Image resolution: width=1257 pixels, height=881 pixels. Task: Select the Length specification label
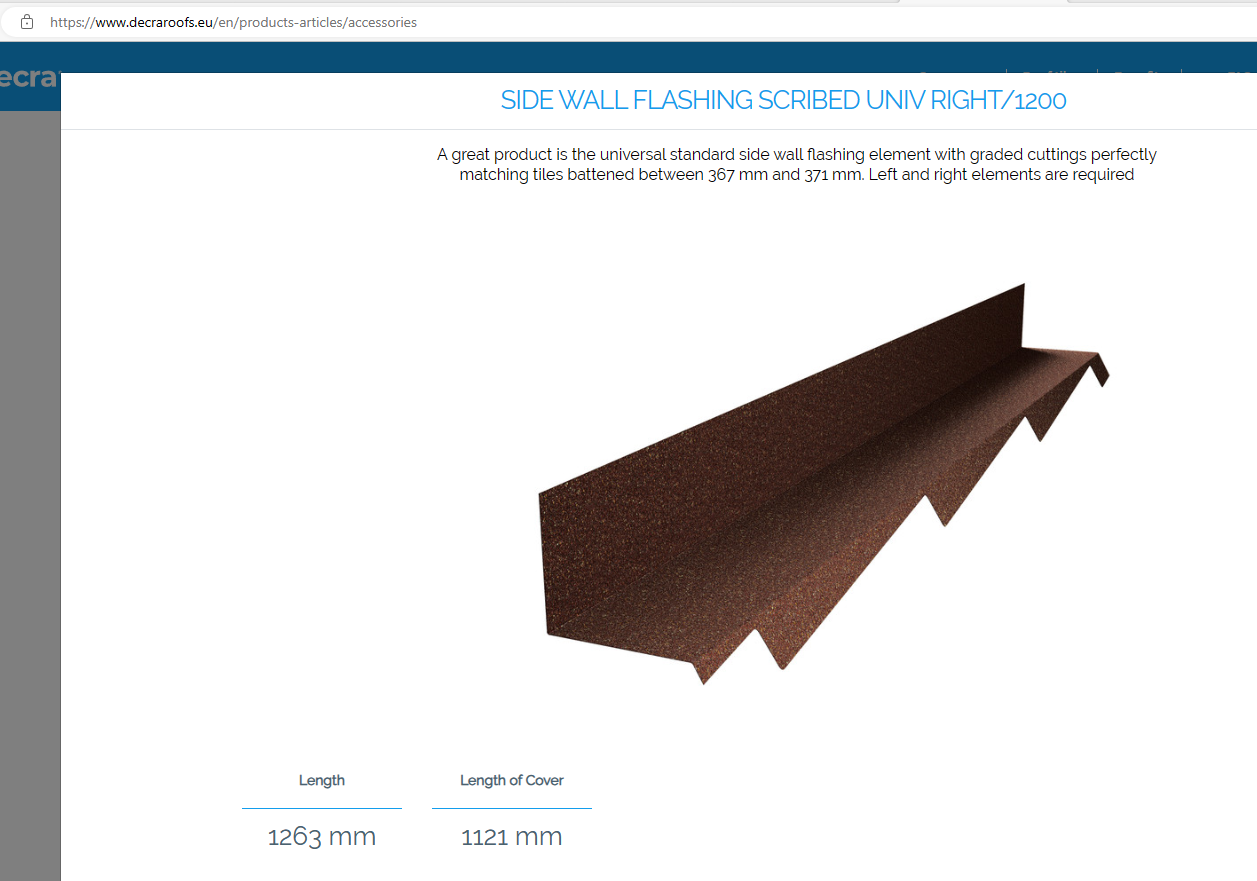(321, 780)
